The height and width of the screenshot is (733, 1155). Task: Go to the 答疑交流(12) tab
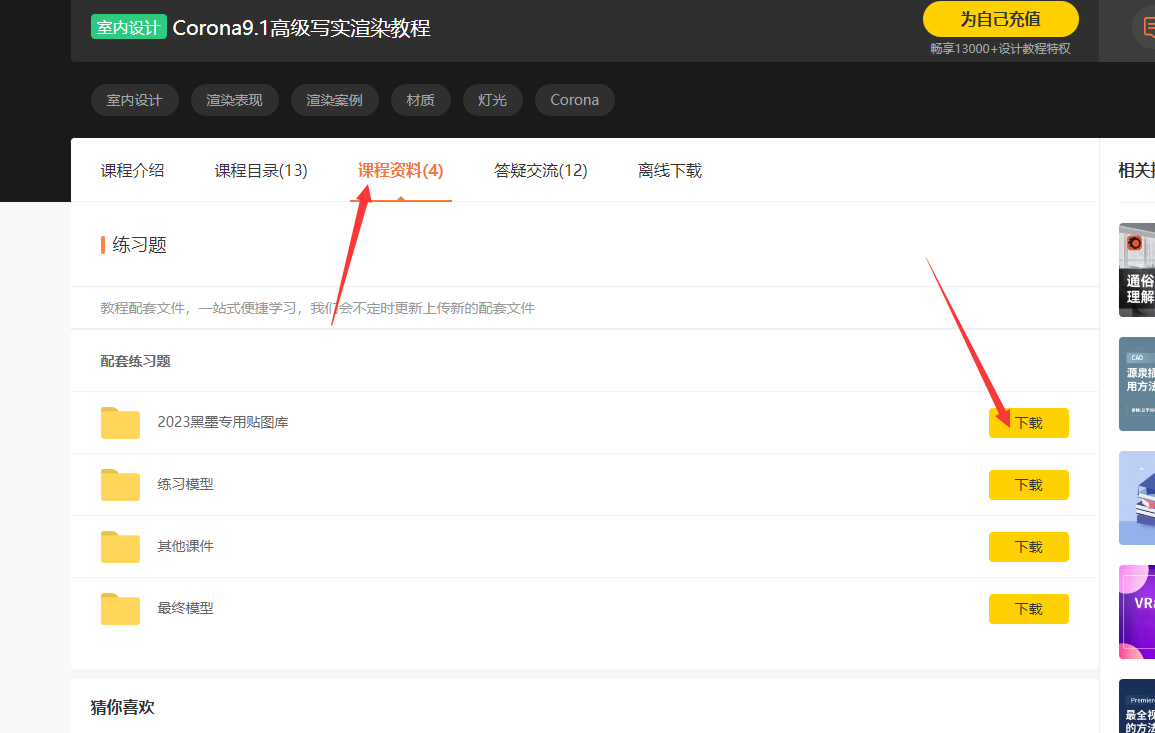click(x=540, y=171)
